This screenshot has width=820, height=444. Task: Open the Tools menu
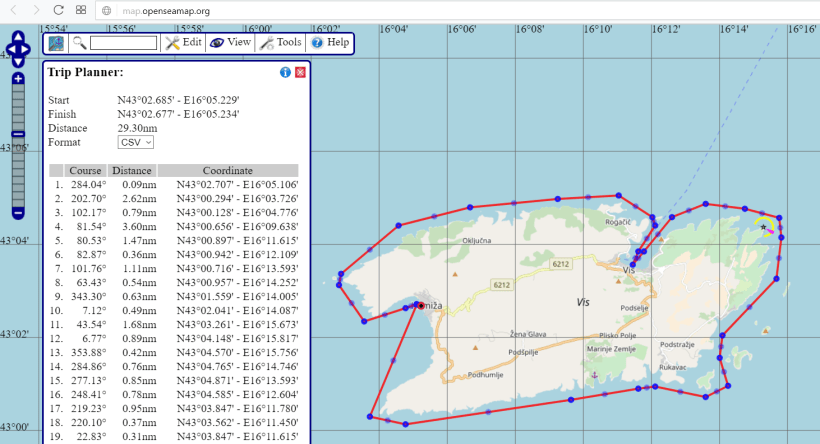[x=280, y=43]
